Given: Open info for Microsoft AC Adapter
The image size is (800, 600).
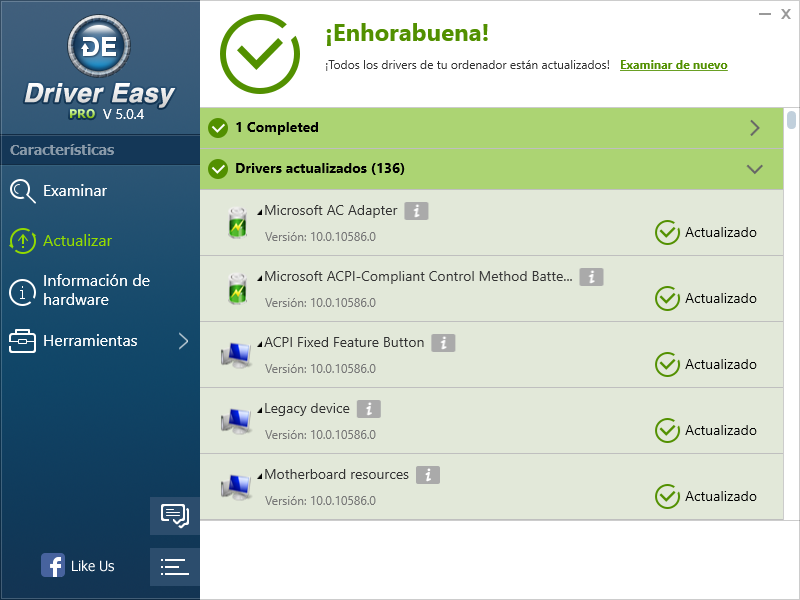Looking at the screenshot, I should 416,211.
